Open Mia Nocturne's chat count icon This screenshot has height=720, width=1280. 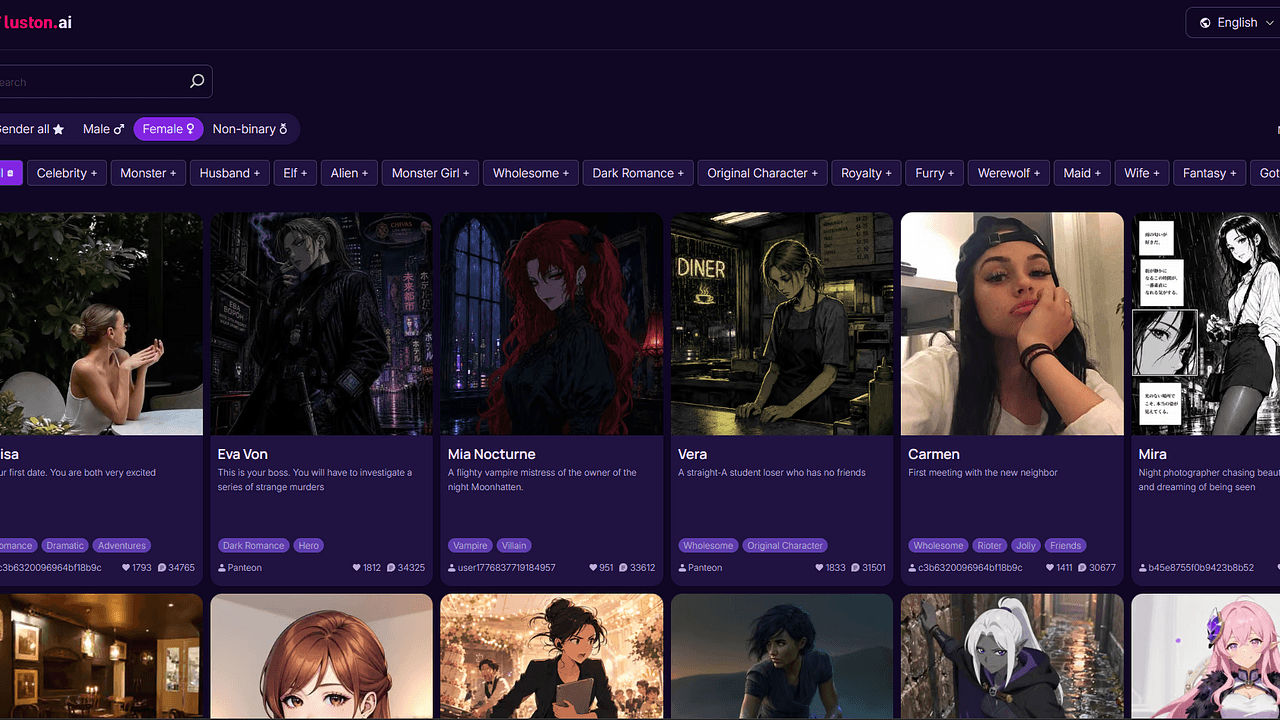621,567
